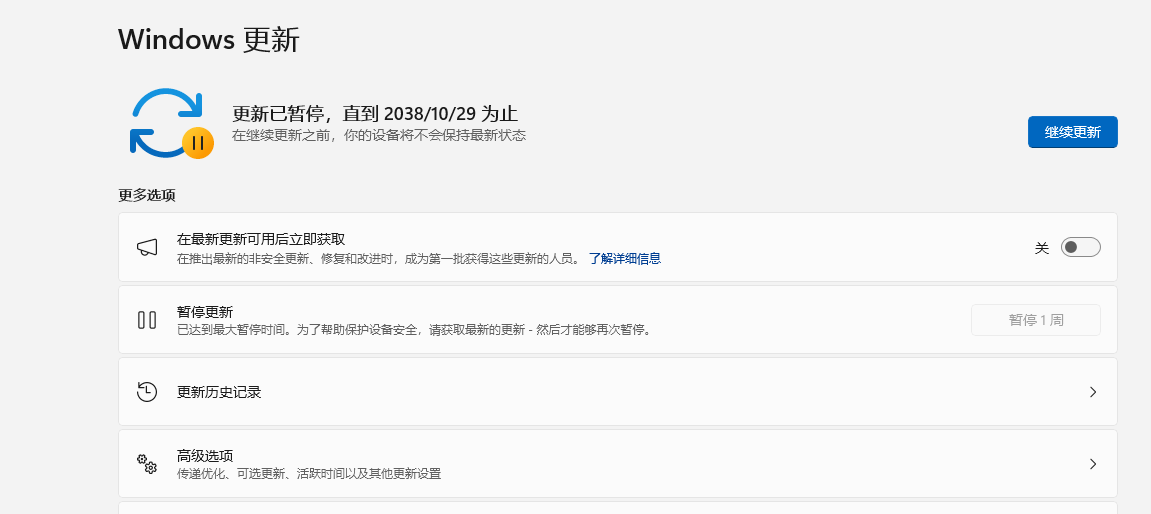Select the Windows 更新 page title
The height and width of the screenshot is (514, 1151).
[x=209, y=40]
